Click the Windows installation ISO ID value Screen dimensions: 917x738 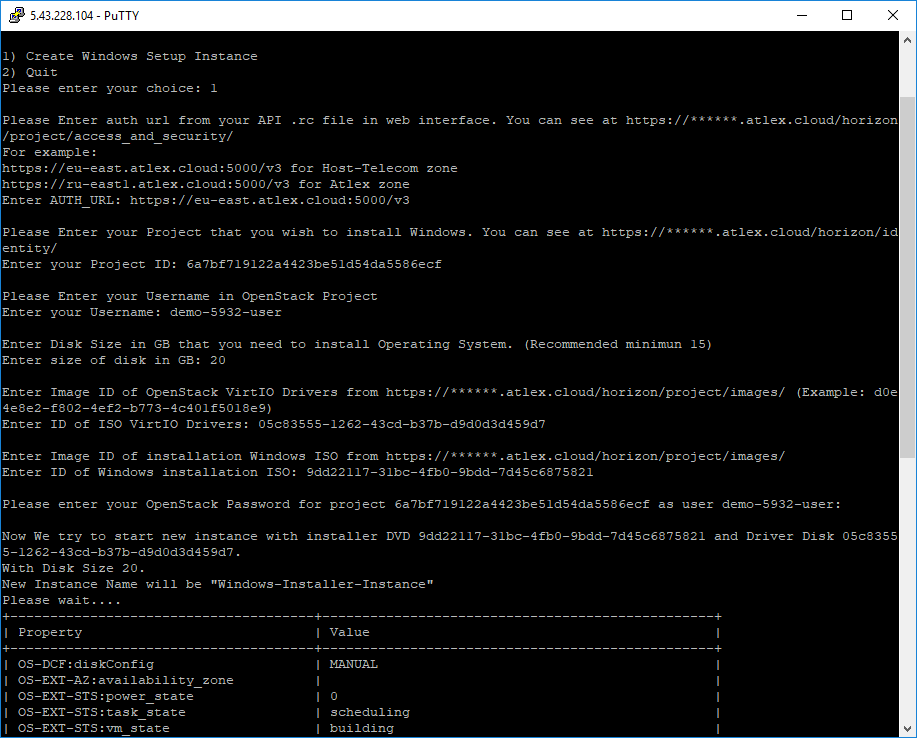pos(450,473)
